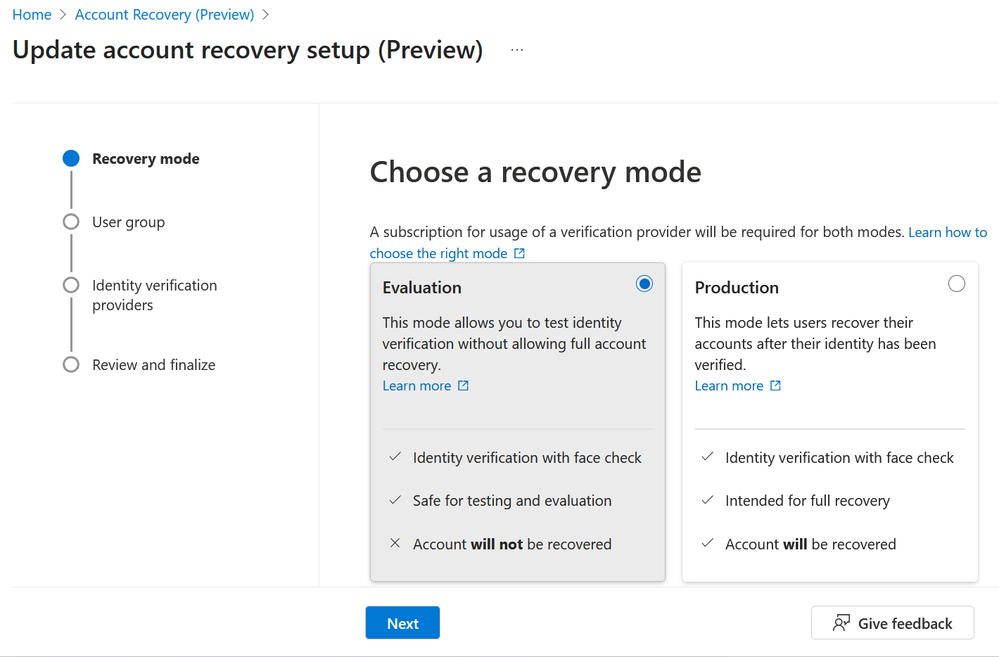
Task: Click external link icon after 'choose the right mode'
Action: click(519, 253)
